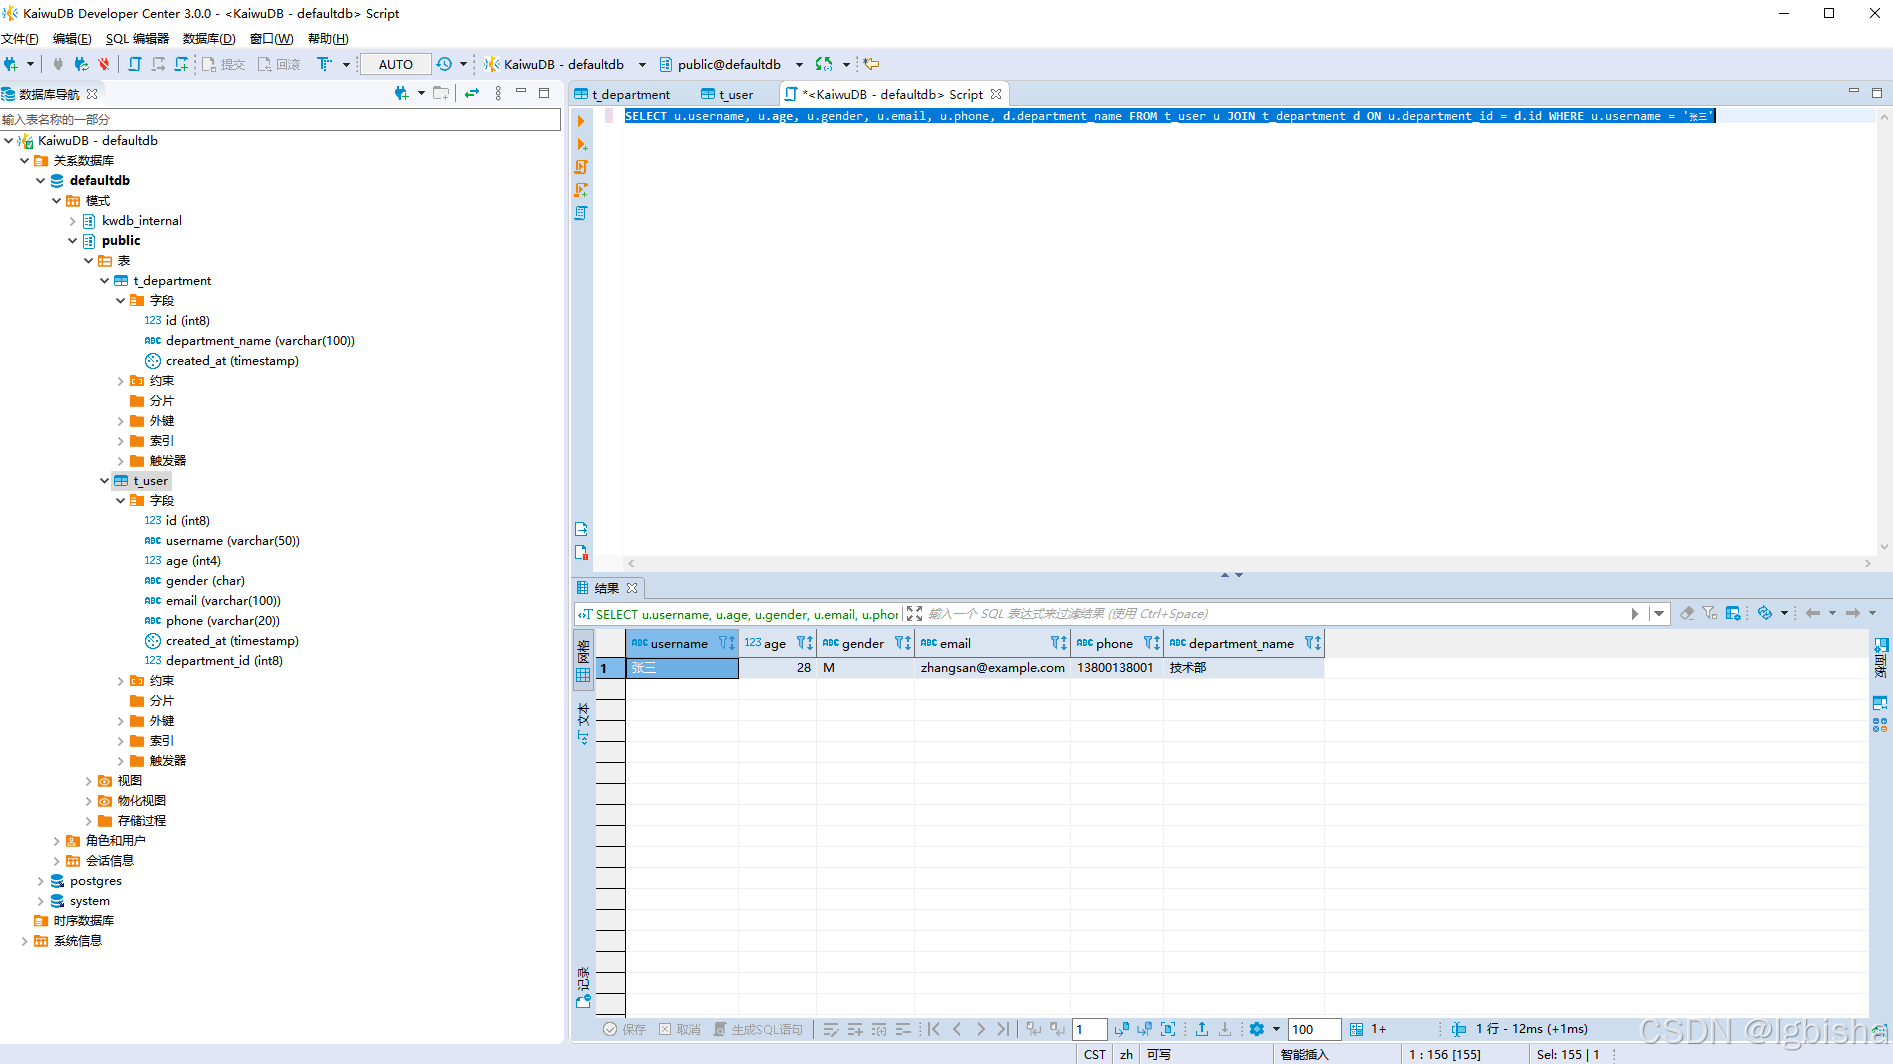Open the KaiwuDB - defaultdb connection dropdown
This screenshot has height=1064, width=1893.
click(x=642, y=65)
